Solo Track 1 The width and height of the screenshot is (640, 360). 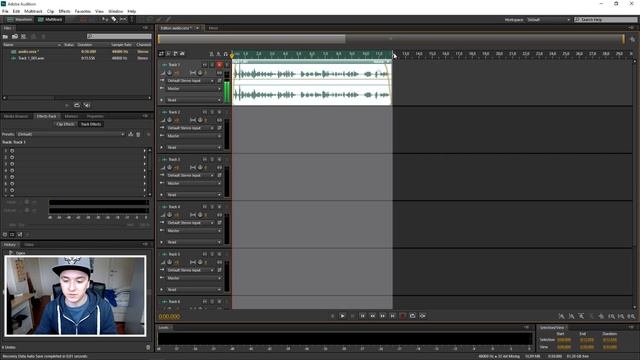(212, 64)
